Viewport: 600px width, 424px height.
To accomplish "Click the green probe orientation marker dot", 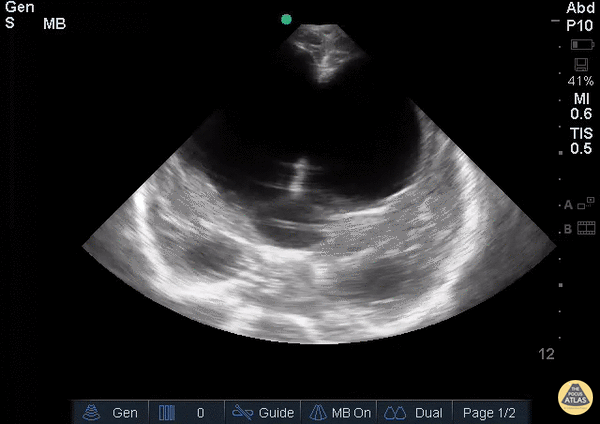I will click(x=286, y=19).
